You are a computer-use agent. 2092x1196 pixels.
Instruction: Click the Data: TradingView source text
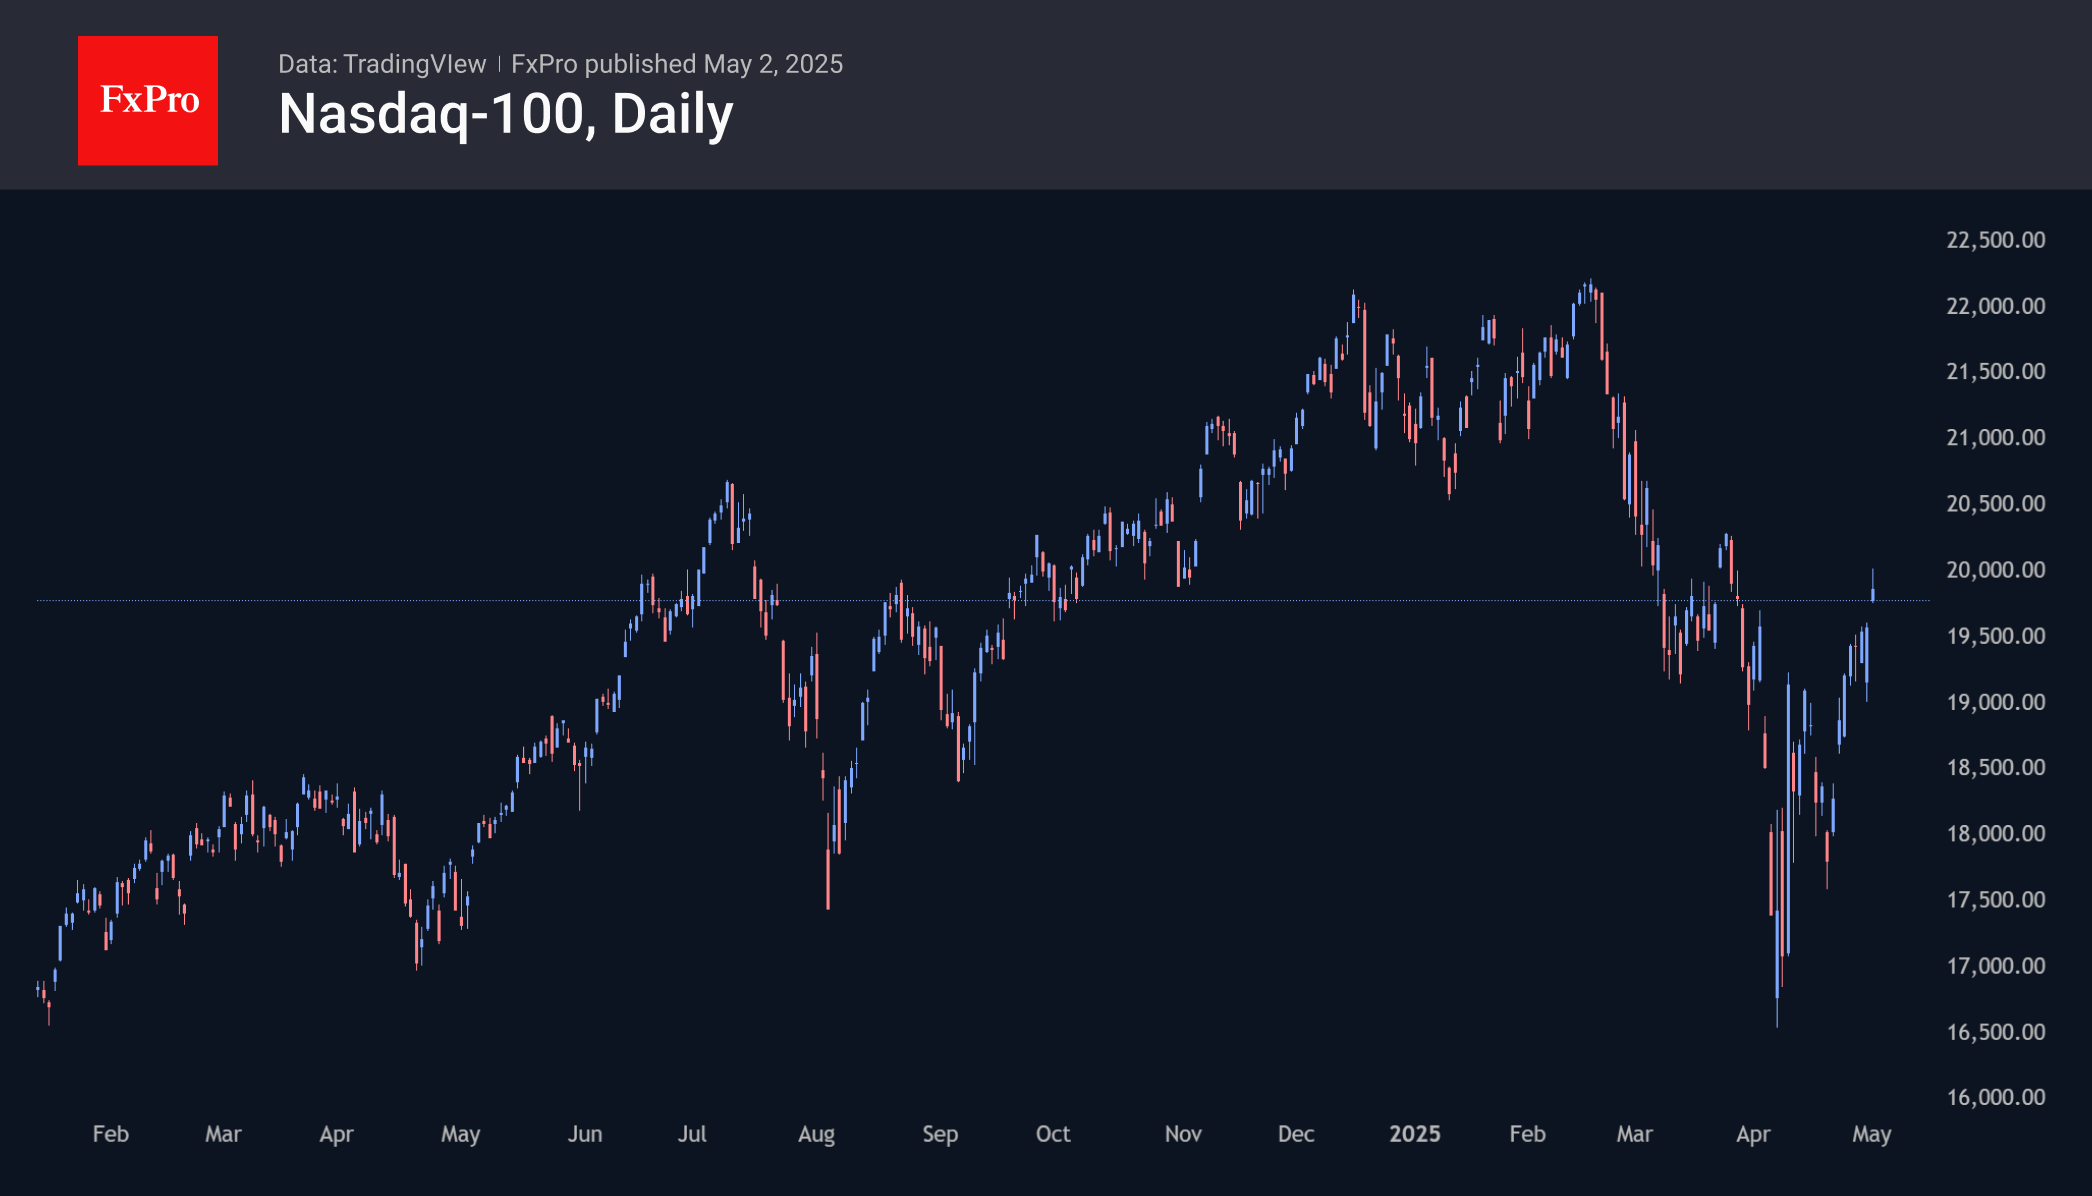click(x=381, y=64)
